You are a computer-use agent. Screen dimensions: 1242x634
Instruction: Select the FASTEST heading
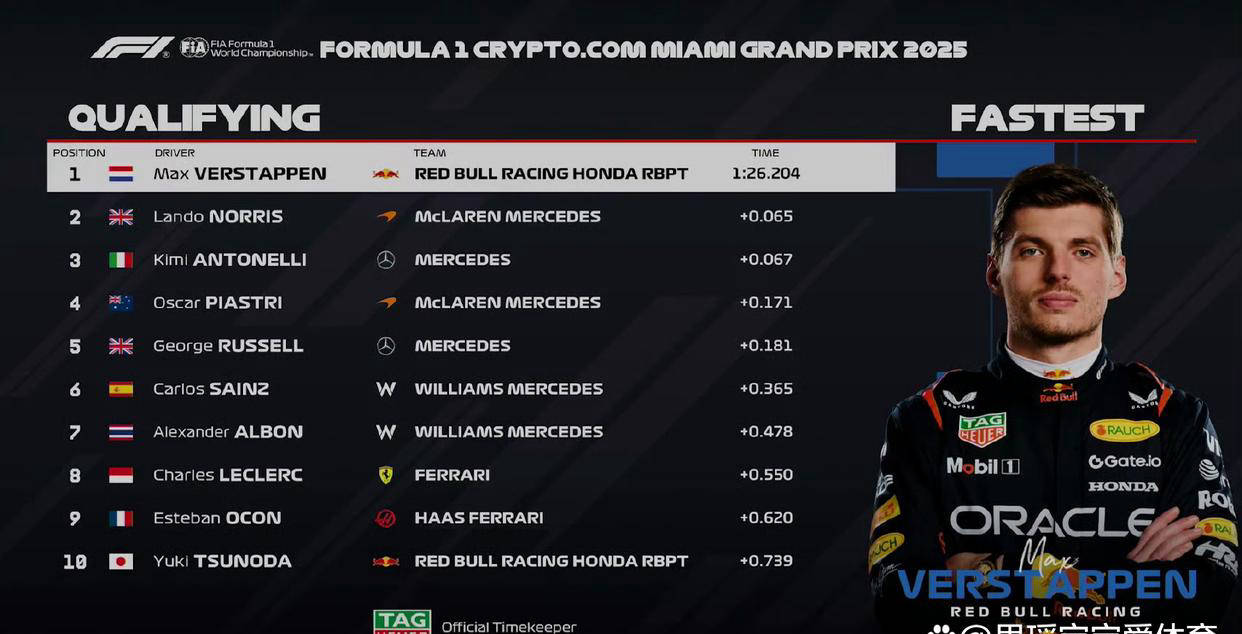point(1047,118)
